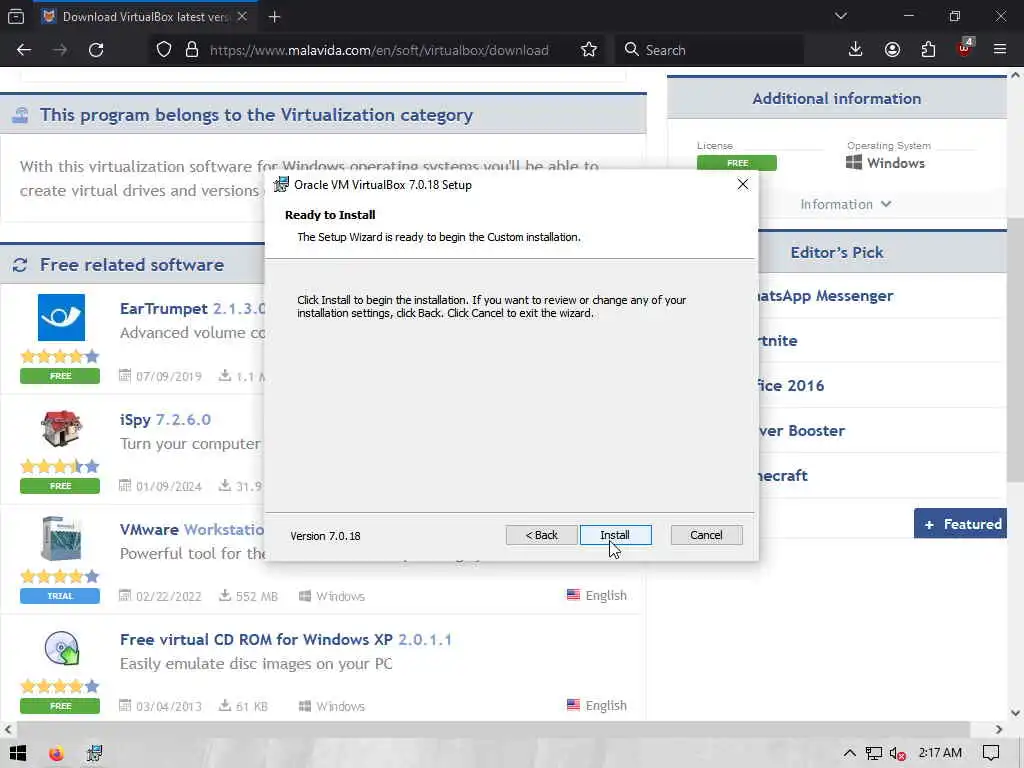Click the FREE license badge in Additional information

point(737,163)
